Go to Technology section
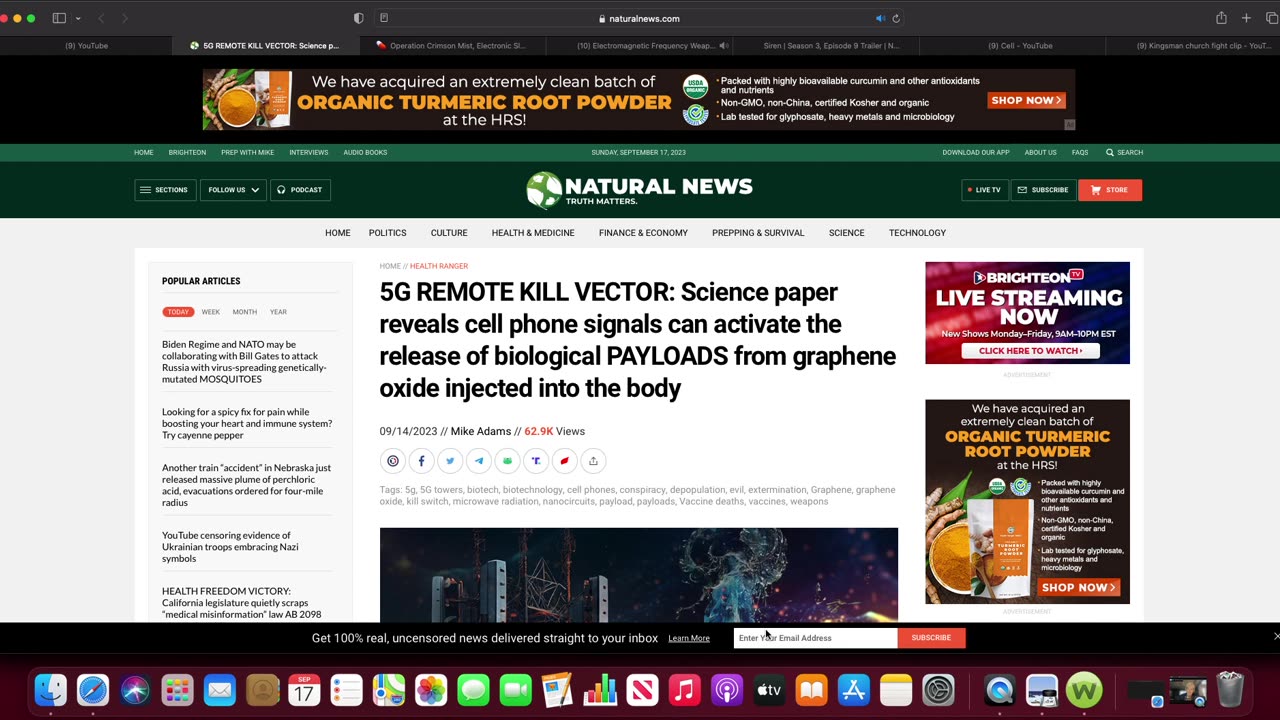This screenshot has width=1280, height=720. tap(917, 233)
